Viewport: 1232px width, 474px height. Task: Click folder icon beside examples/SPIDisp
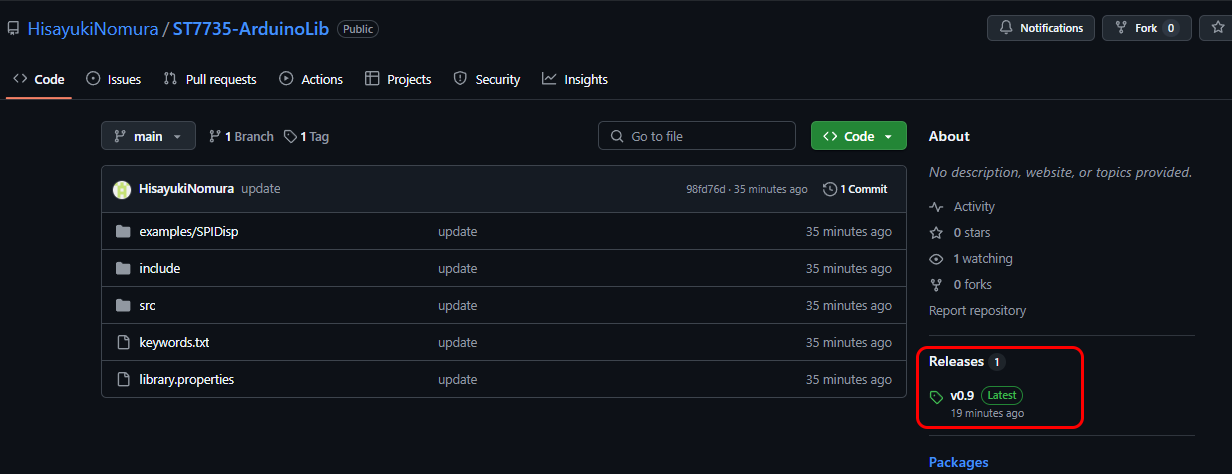click(124, 231)
